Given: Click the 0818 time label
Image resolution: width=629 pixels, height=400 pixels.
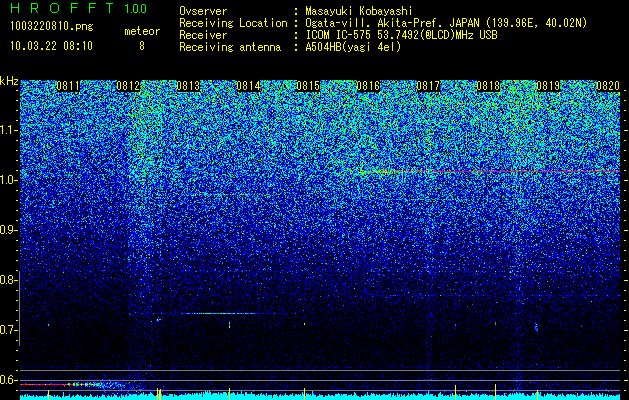Looking at the screenshot, I should (488, 86).
